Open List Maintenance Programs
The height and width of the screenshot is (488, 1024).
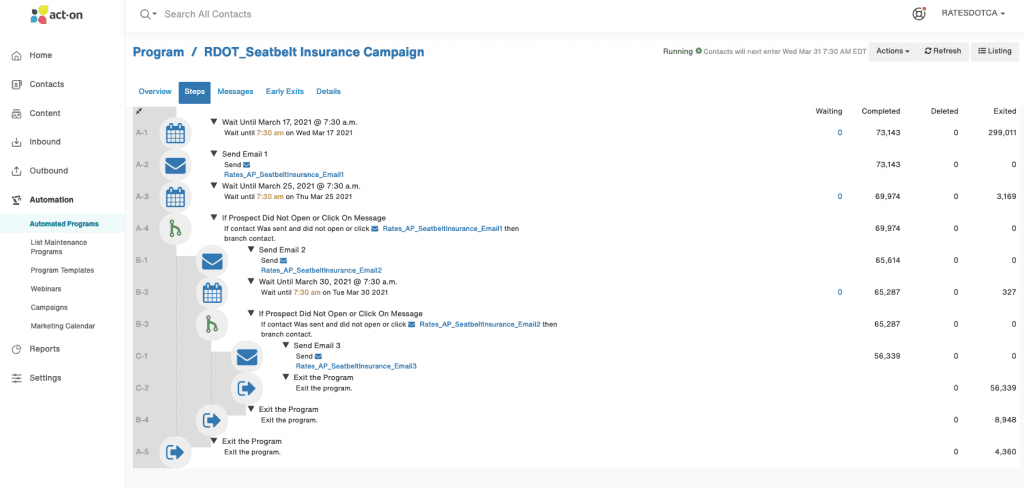pyautogui.click(x=59, y=247)
